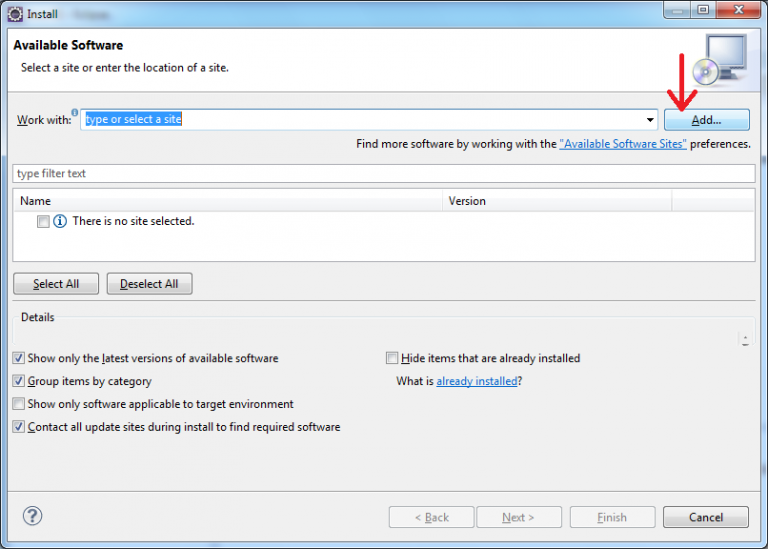Click the info decorator next to Work with
Viewport: 768px width, 549px height.
[x=75, y=113]
